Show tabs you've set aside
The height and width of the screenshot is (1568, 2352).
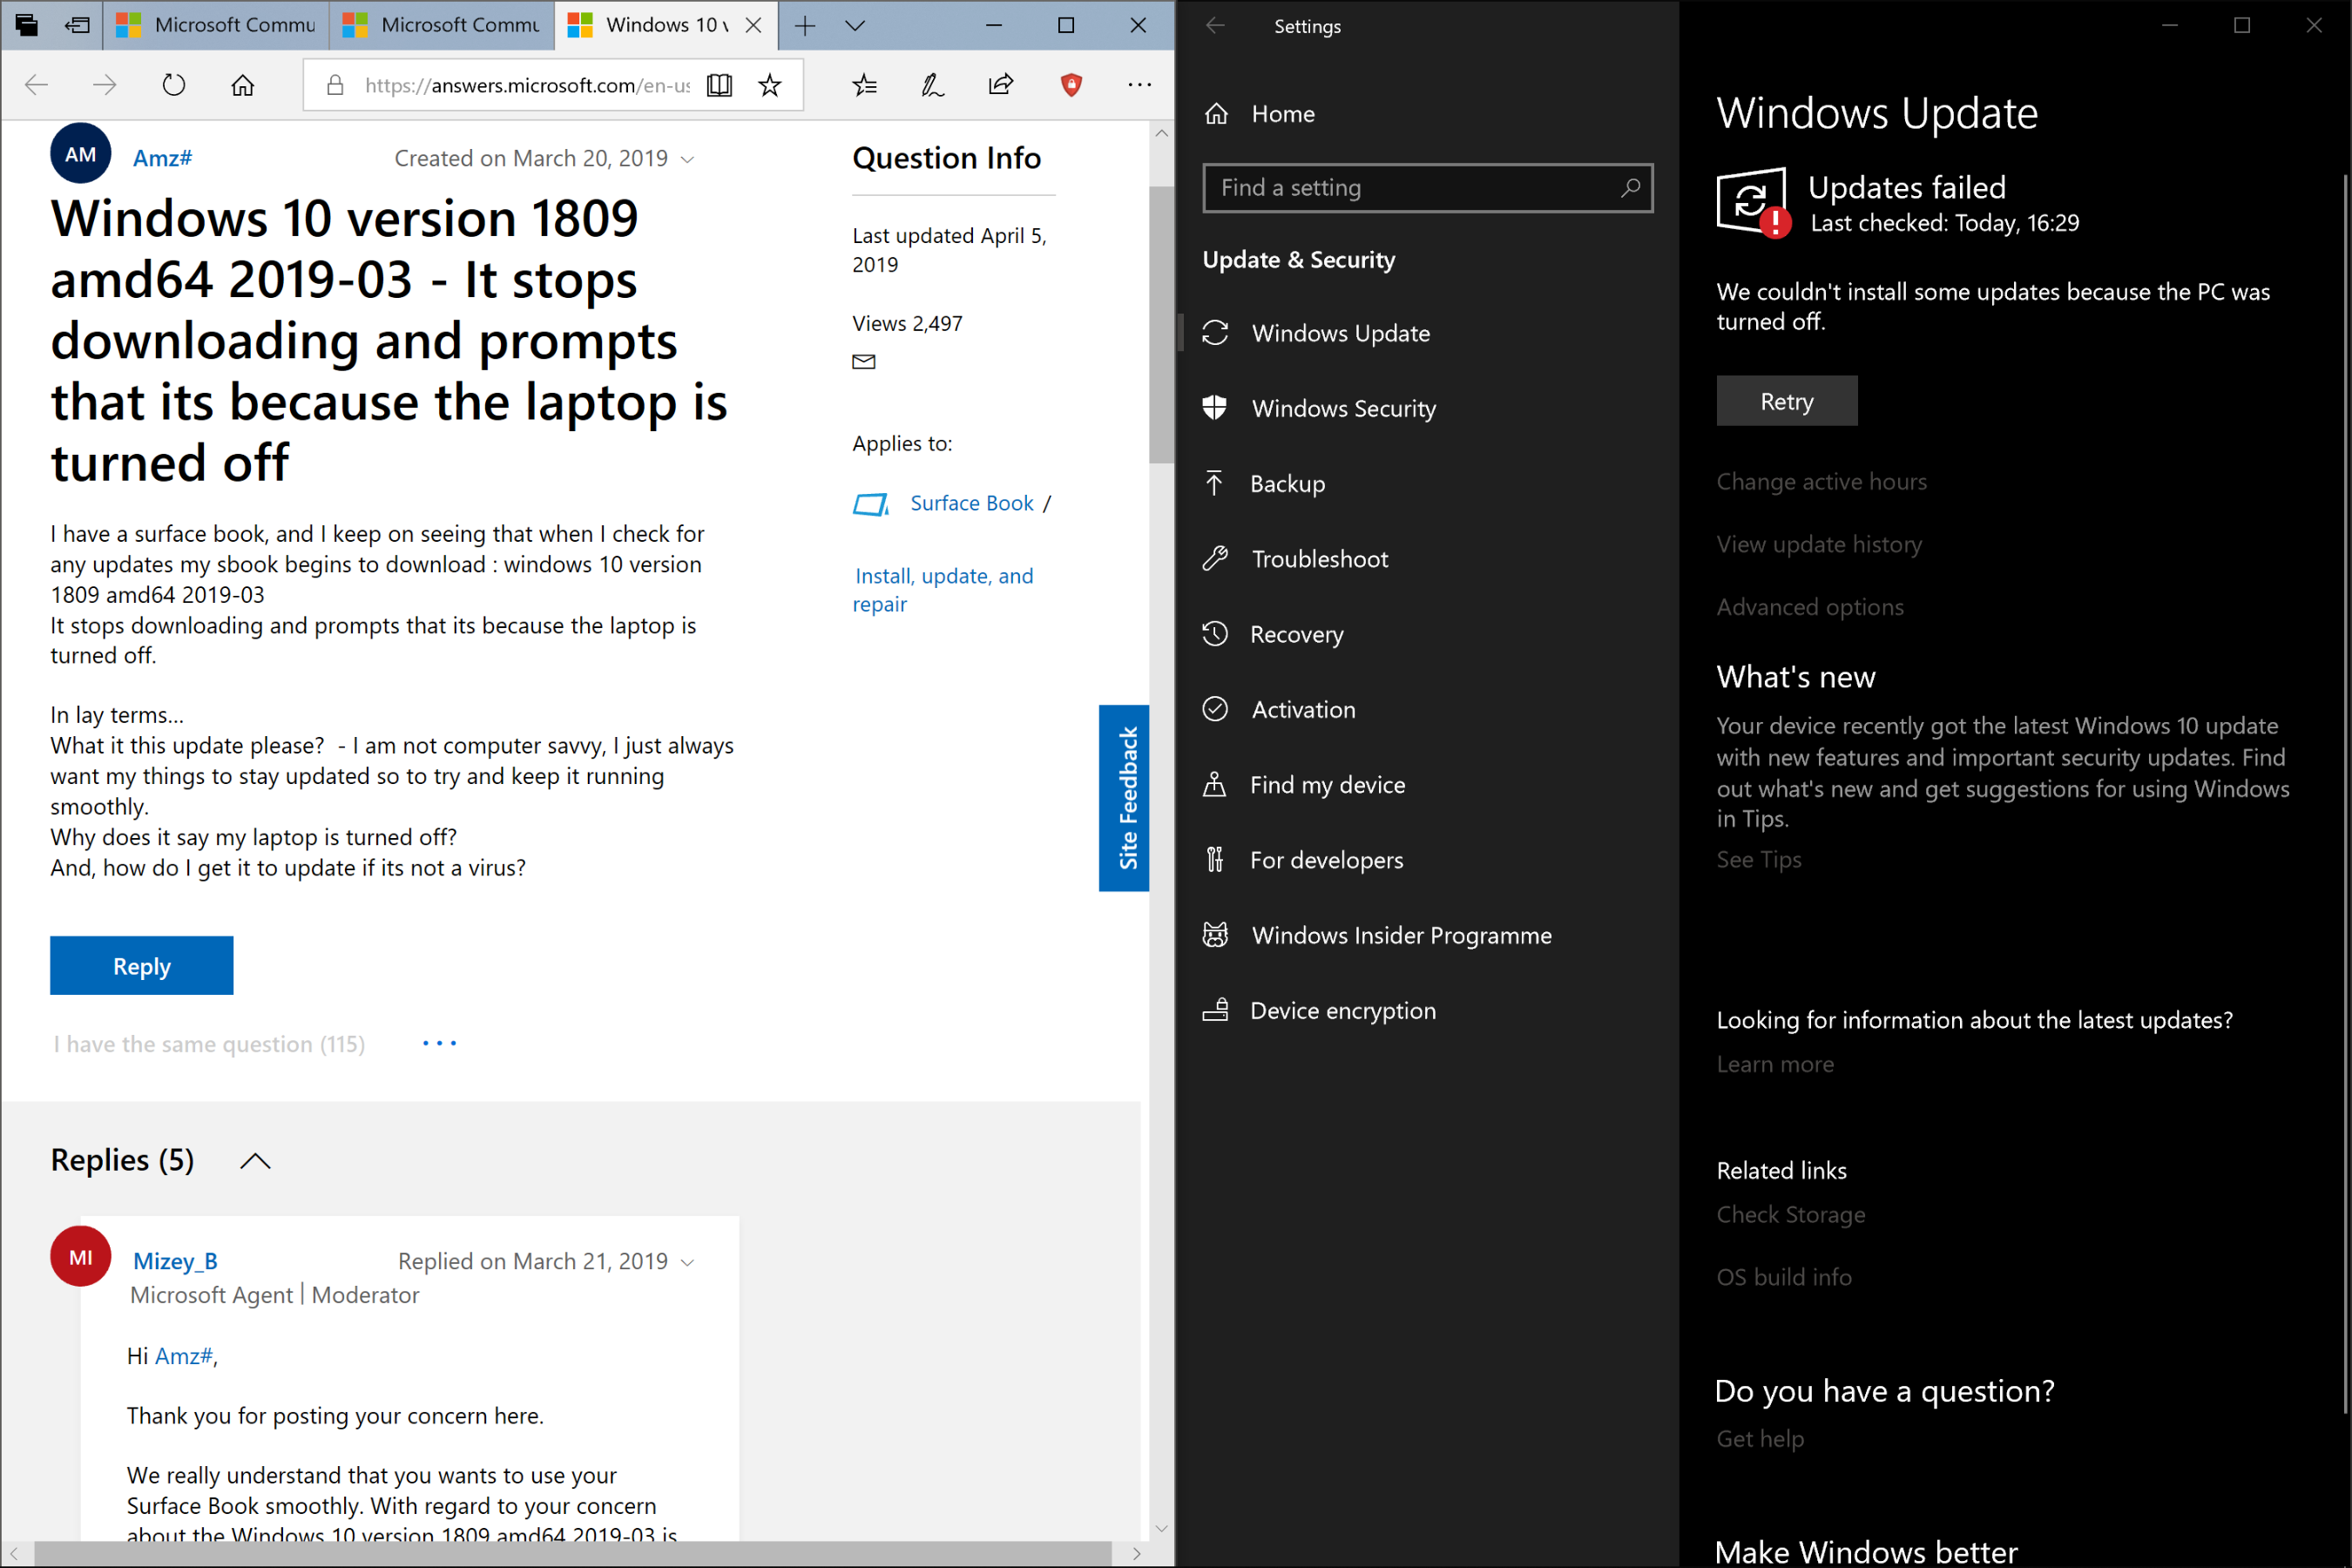point(27,25)
